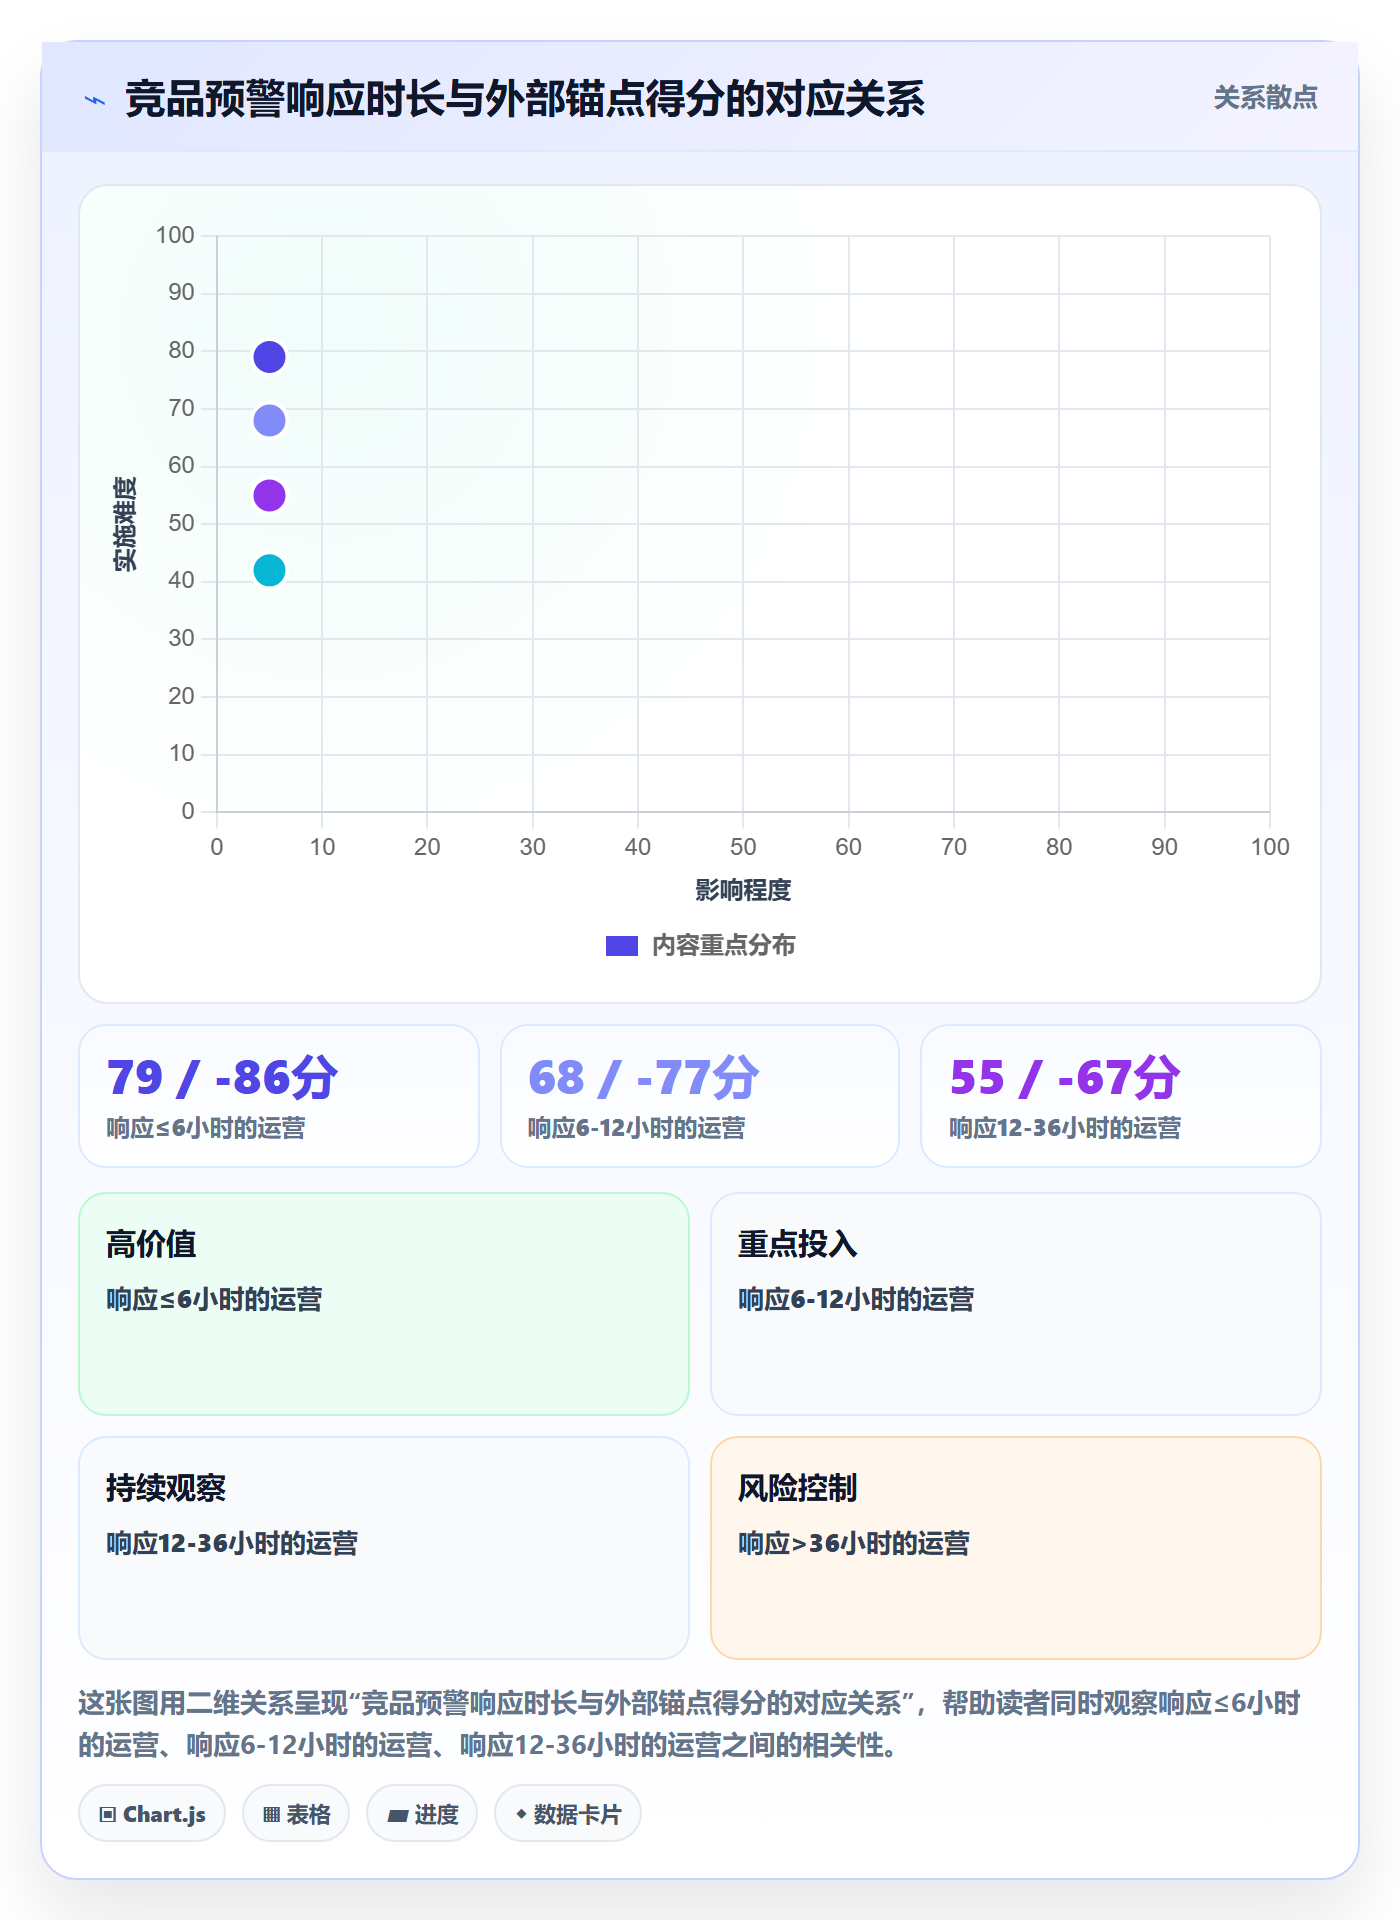Toggle the 内容重点分布 legend item

(700, 945)
